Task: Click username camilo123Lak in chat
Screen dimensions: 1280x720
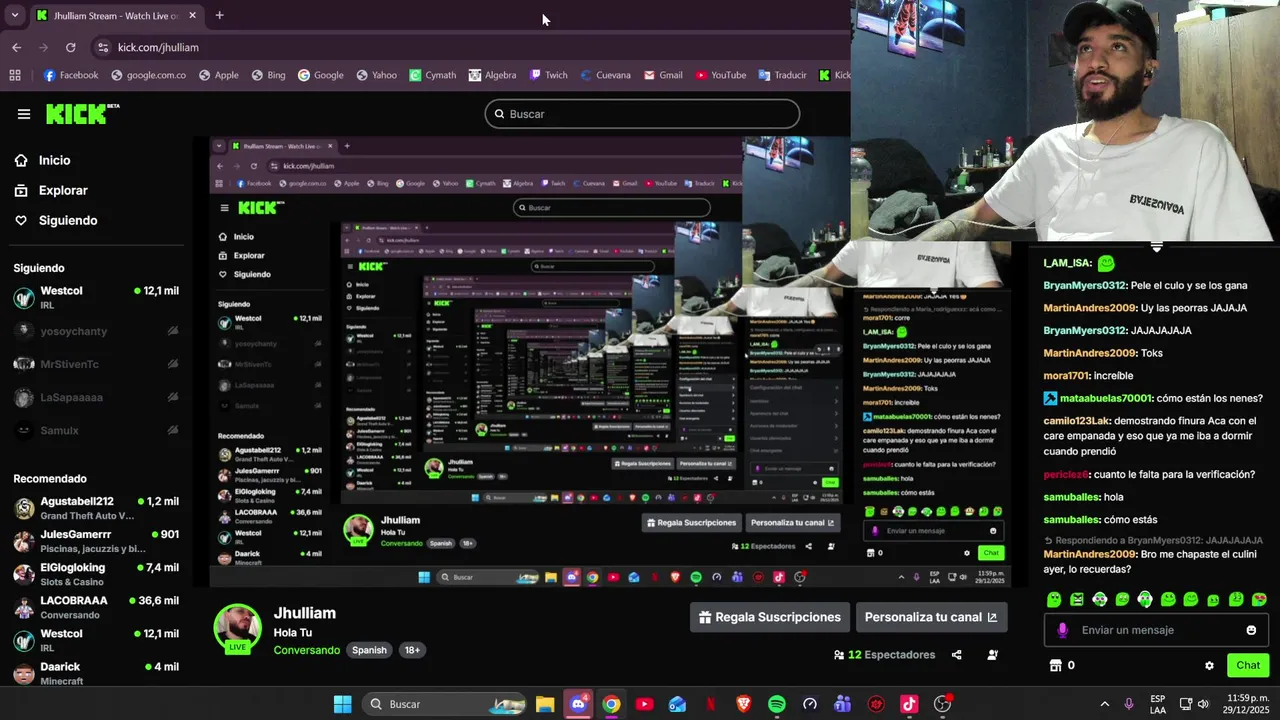Action: [1075, 421]
